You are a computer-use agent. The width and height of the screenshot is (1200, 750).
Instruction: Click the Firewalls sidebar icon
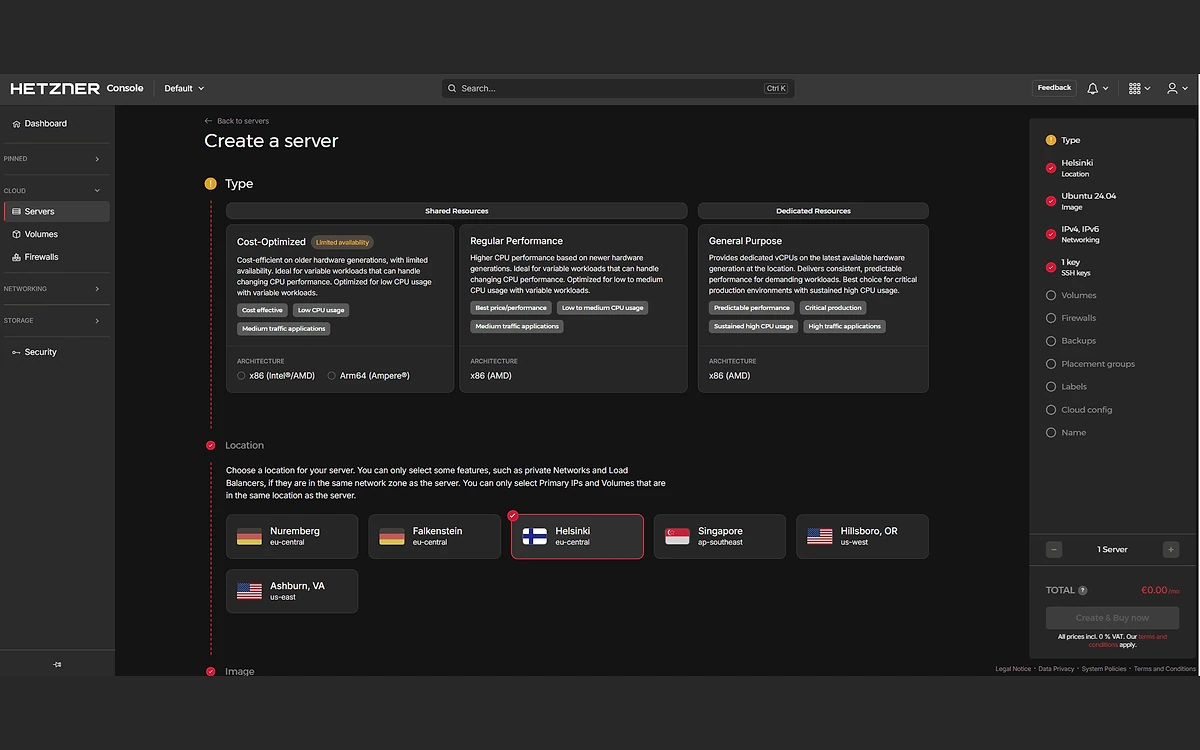[x=16, y=257]
